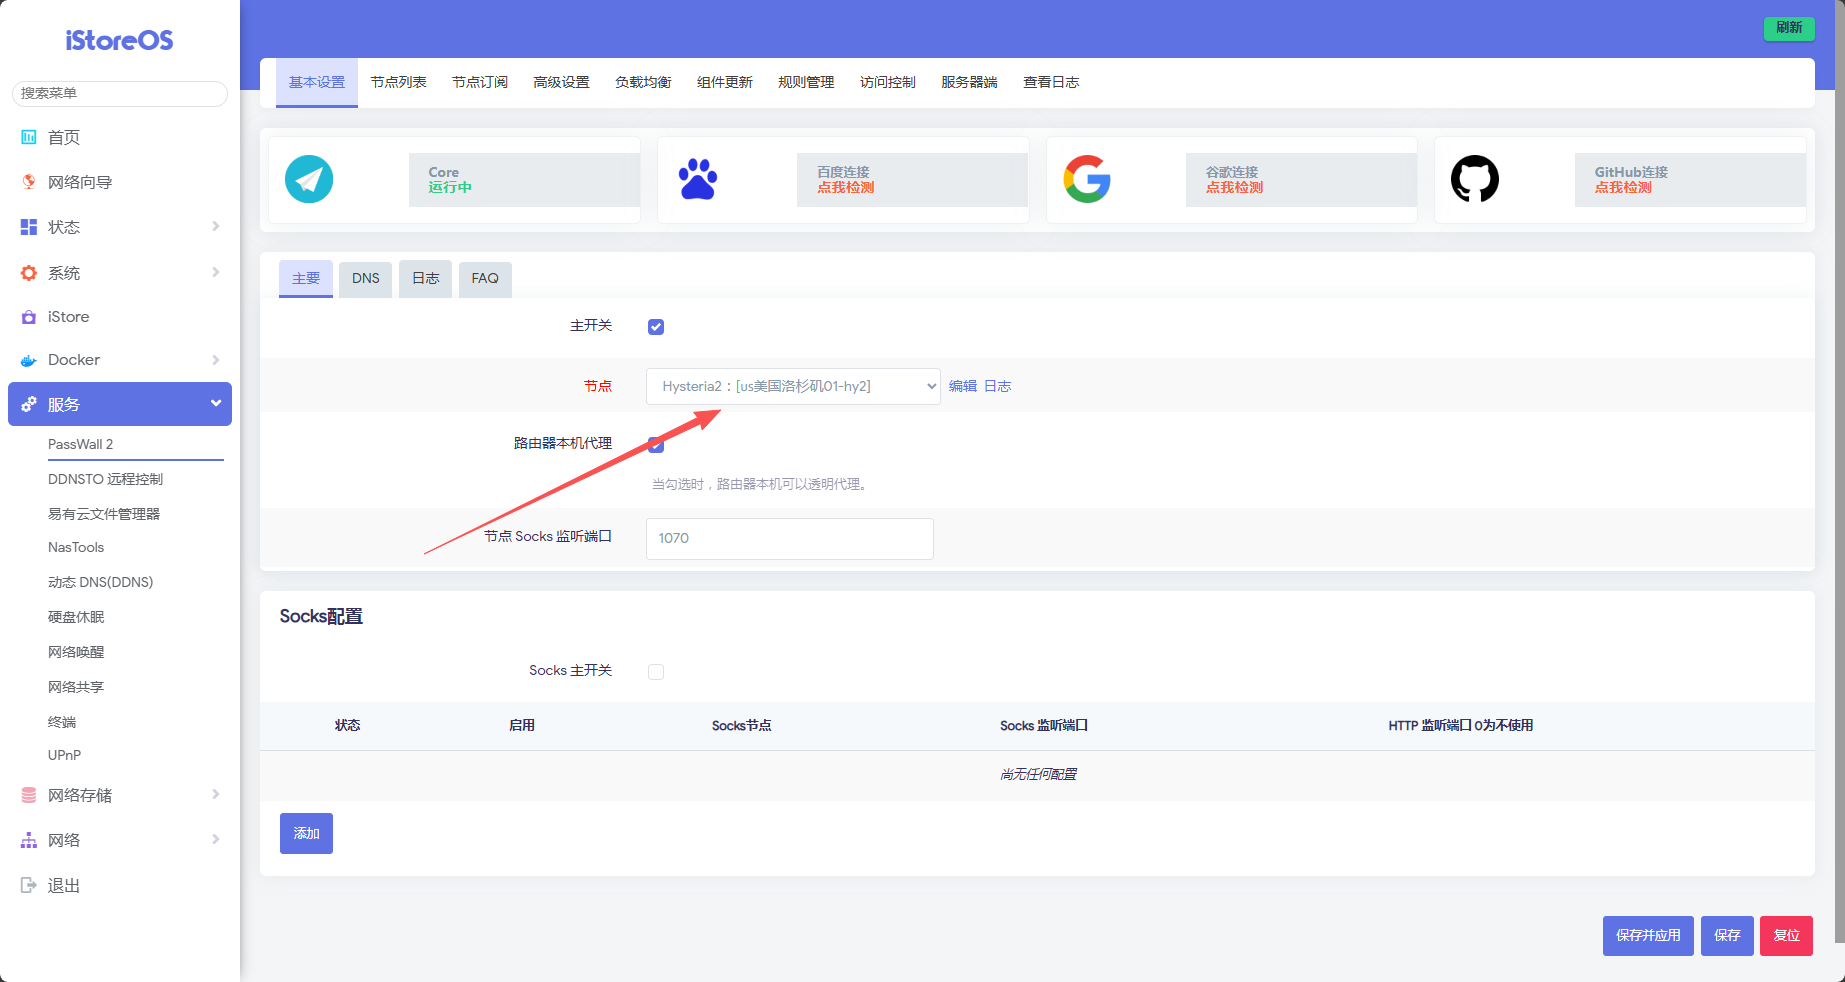1845x982 pixels.
Task: Open 易有云文件管理器 in sidebar
Action: click(x=104, y=514)
